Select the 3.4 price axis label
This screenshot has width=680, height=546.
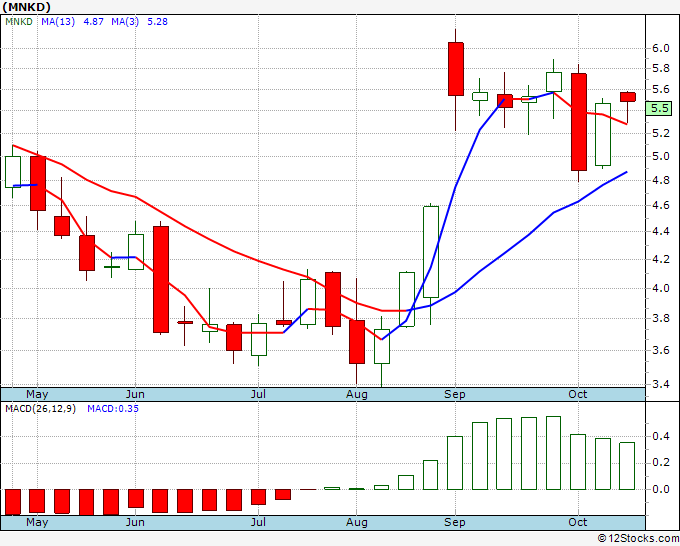(661, 384)
